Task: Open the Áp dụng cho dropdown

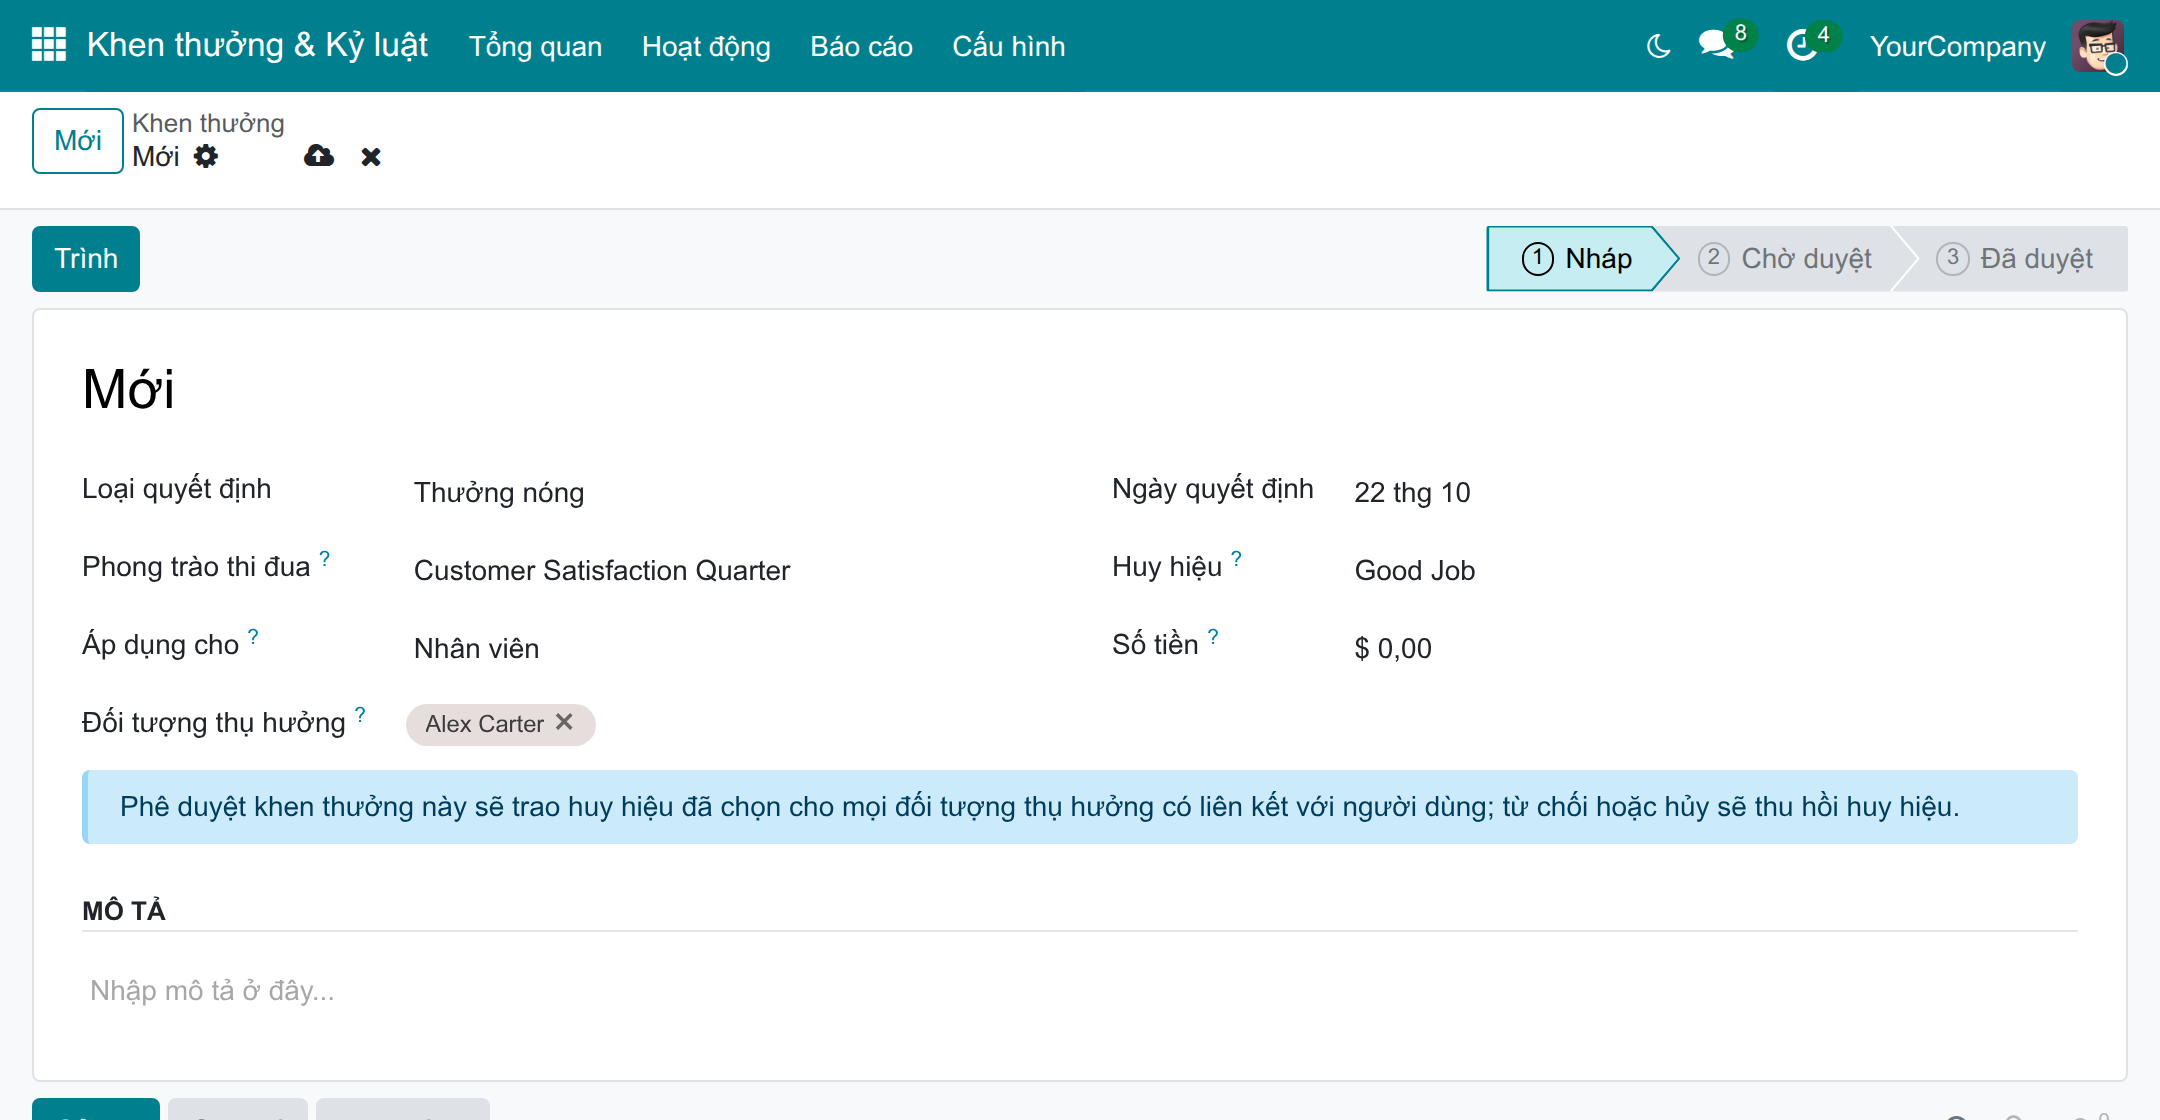Action: tap(740, 648)
